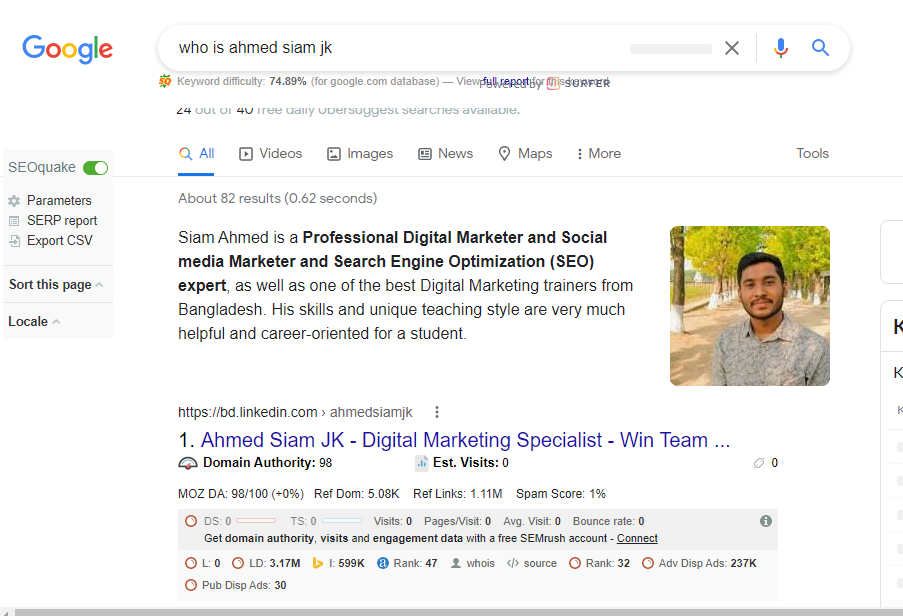Switch to the News tab
This screenshot has width=903, height=616.
446,154
